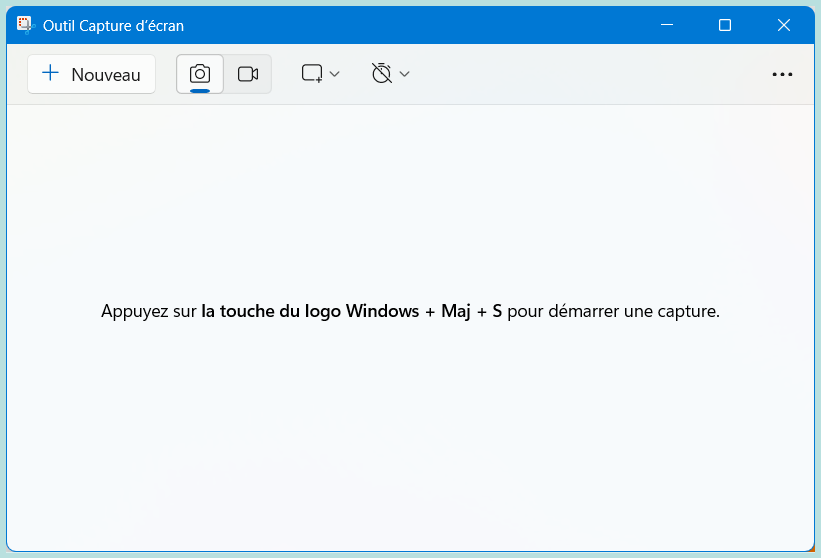Expand the capture shape chevron
The width and height of the screenshot is (821, 558).
(335, 74)
